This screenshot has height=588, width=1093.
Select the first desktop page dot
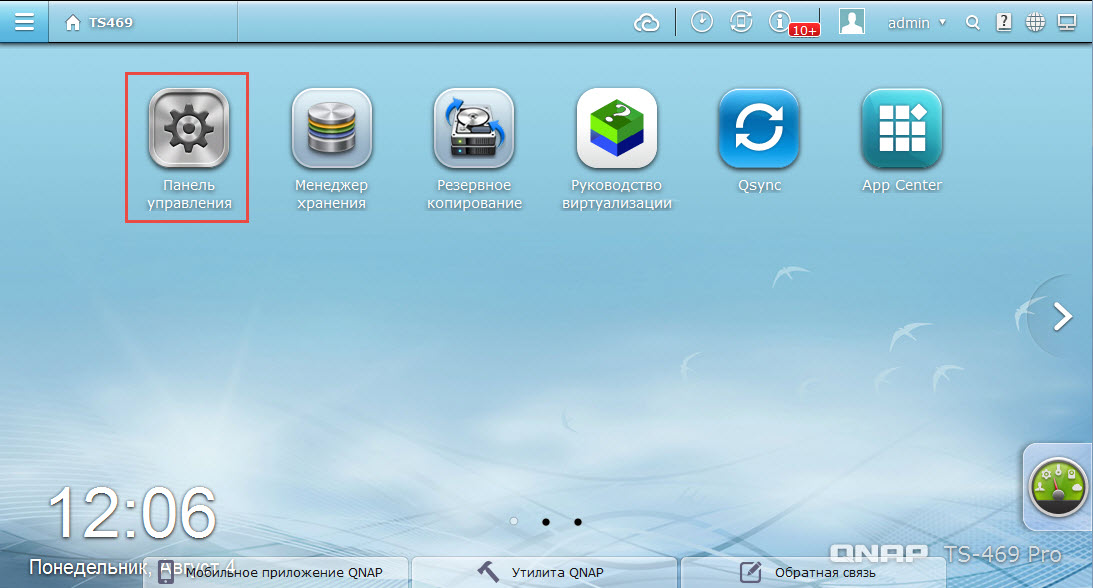click(x=514, y=521)
